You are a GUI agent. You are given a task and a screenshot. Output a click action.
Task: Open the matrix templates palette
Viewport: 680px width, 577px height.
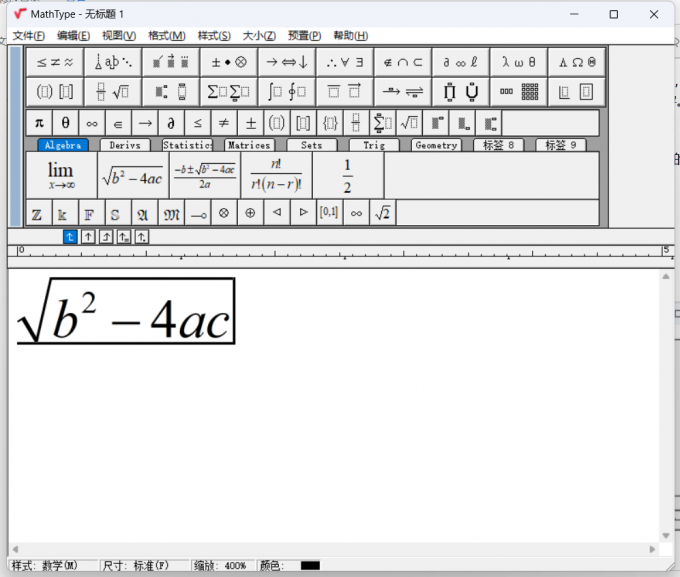pos(519,92)
